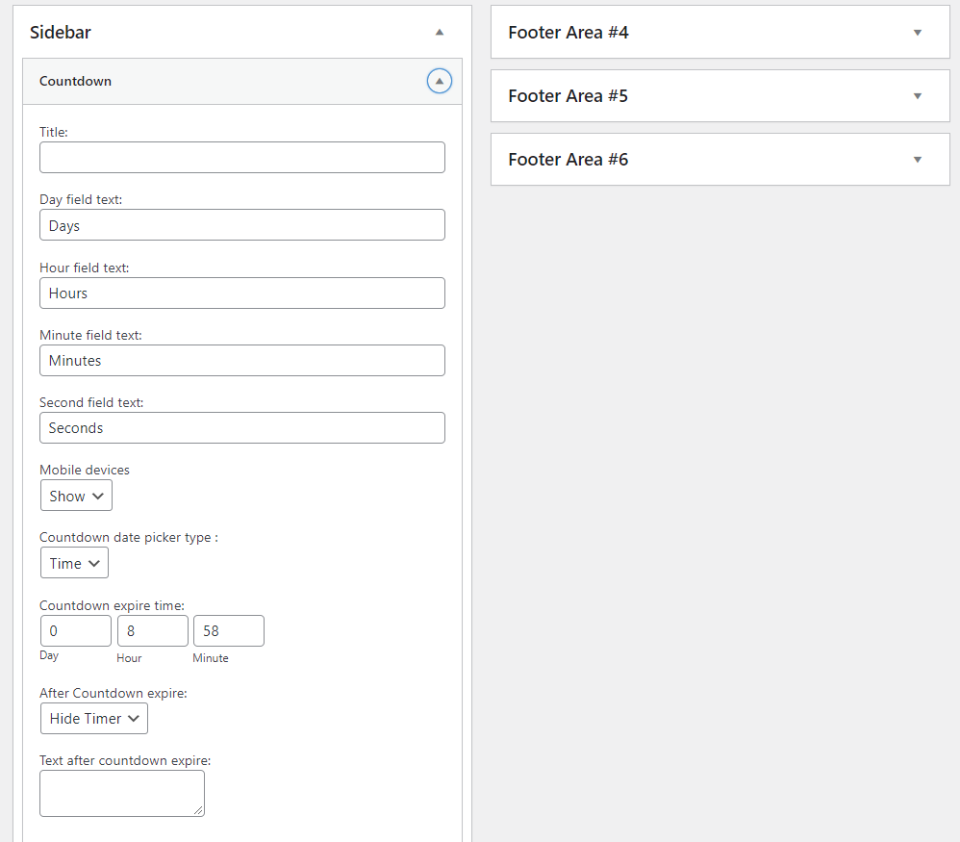Image resolution: width=960 pixels, height=842 pixels.
Task: Click the Day field text input
Action: coord(242,225)
